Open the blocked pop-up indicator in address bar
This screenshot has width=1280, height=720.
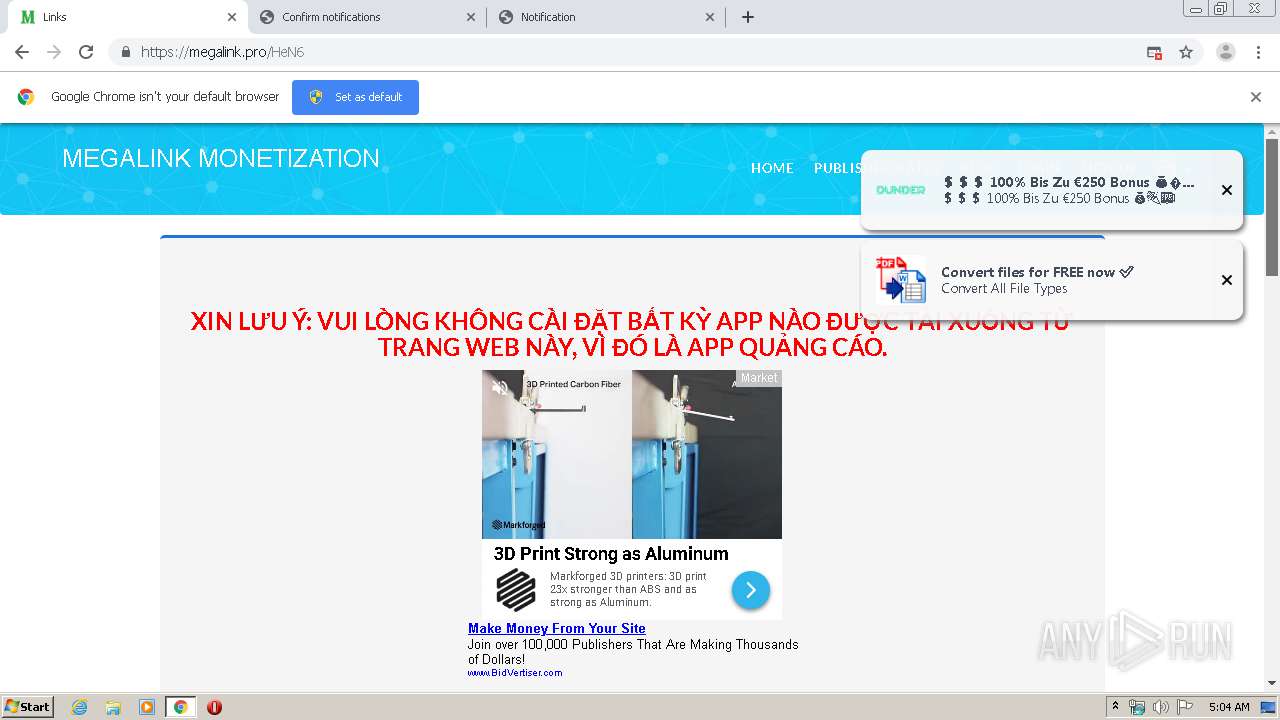1154,52
